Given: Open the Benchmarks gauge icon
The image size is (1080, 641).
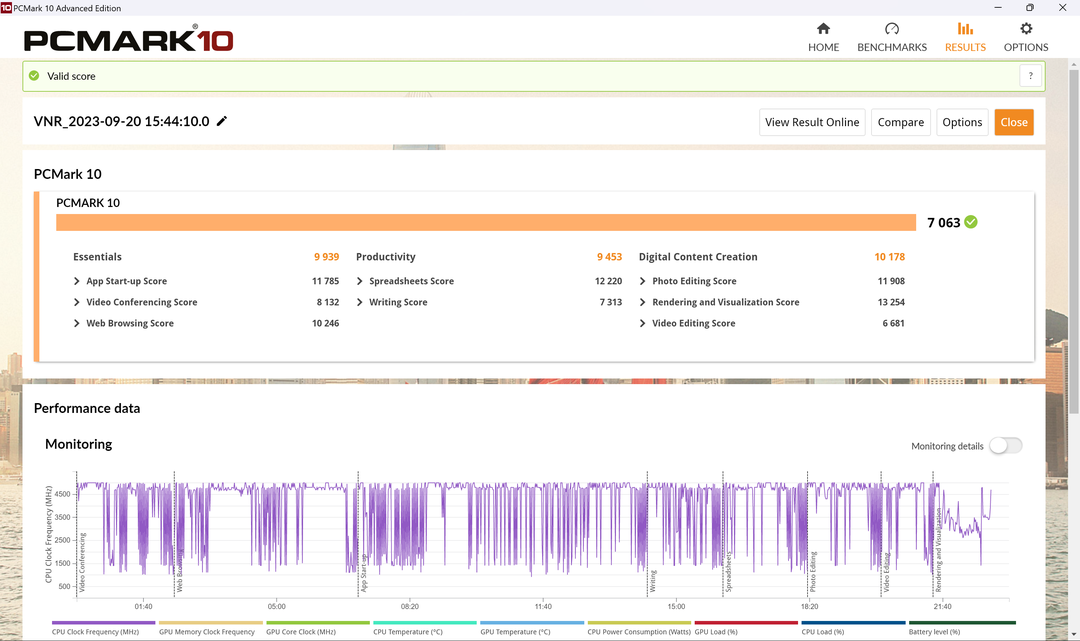Looking at the screenshot, I should [x=892, y=29].
